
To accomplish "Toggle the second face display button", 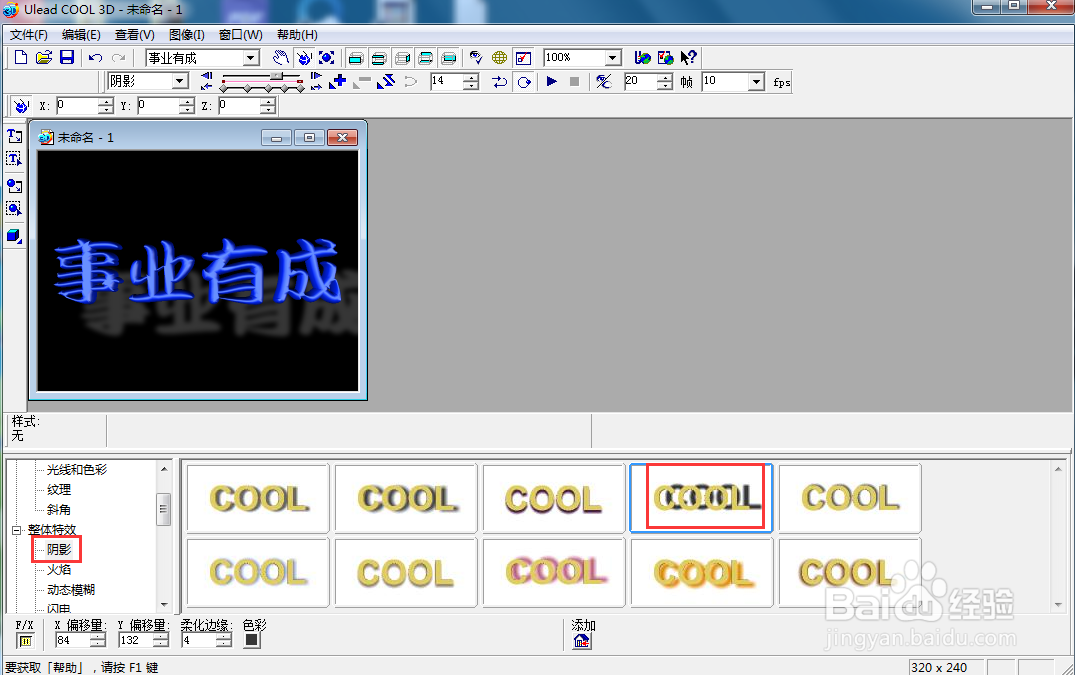I will tap(378, 58).
